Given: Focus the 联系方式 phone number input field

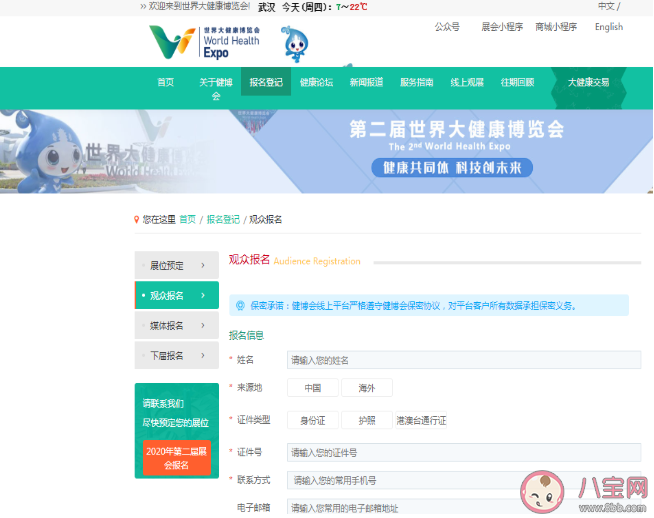Looking at the screenshot, I should click(x=464, y=480).
